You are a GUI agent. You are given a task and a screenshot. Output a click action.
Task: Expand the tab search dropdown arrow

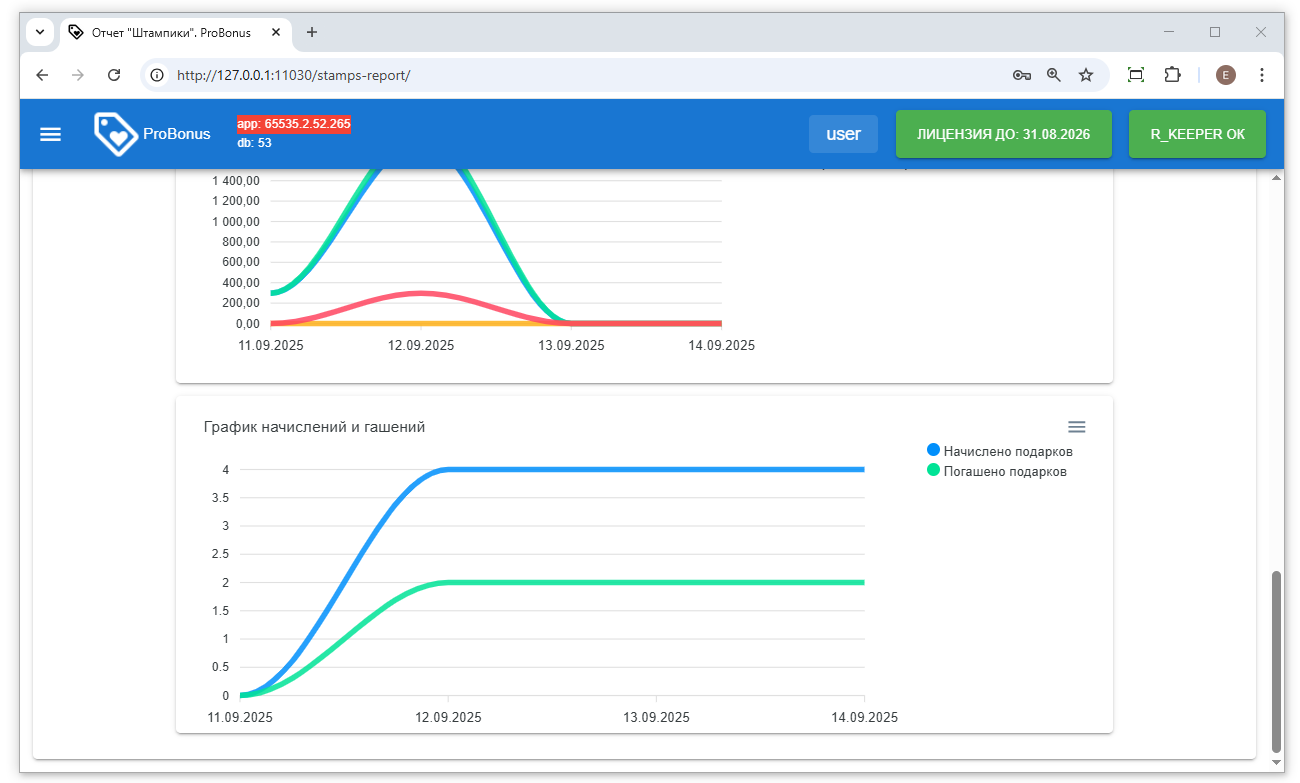[x=40, y=32]
